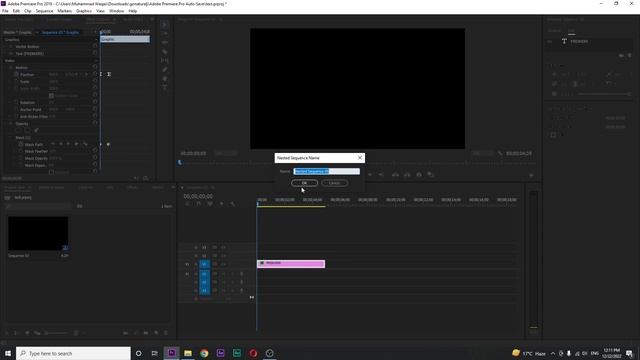Viewport: 640px width, 360px height.
Task: Select the Razor tool
Action: coord(165,52)
